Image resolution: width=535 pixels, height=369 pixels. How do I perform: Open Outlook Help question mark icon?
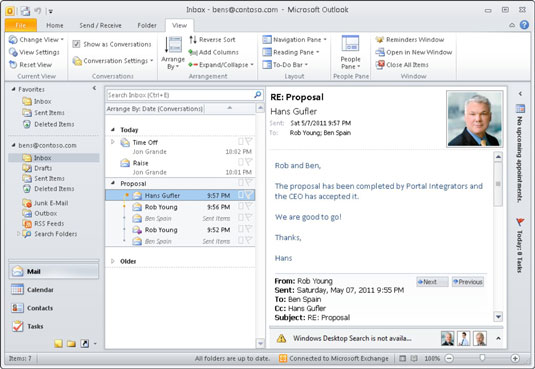[x=524, y=25]
